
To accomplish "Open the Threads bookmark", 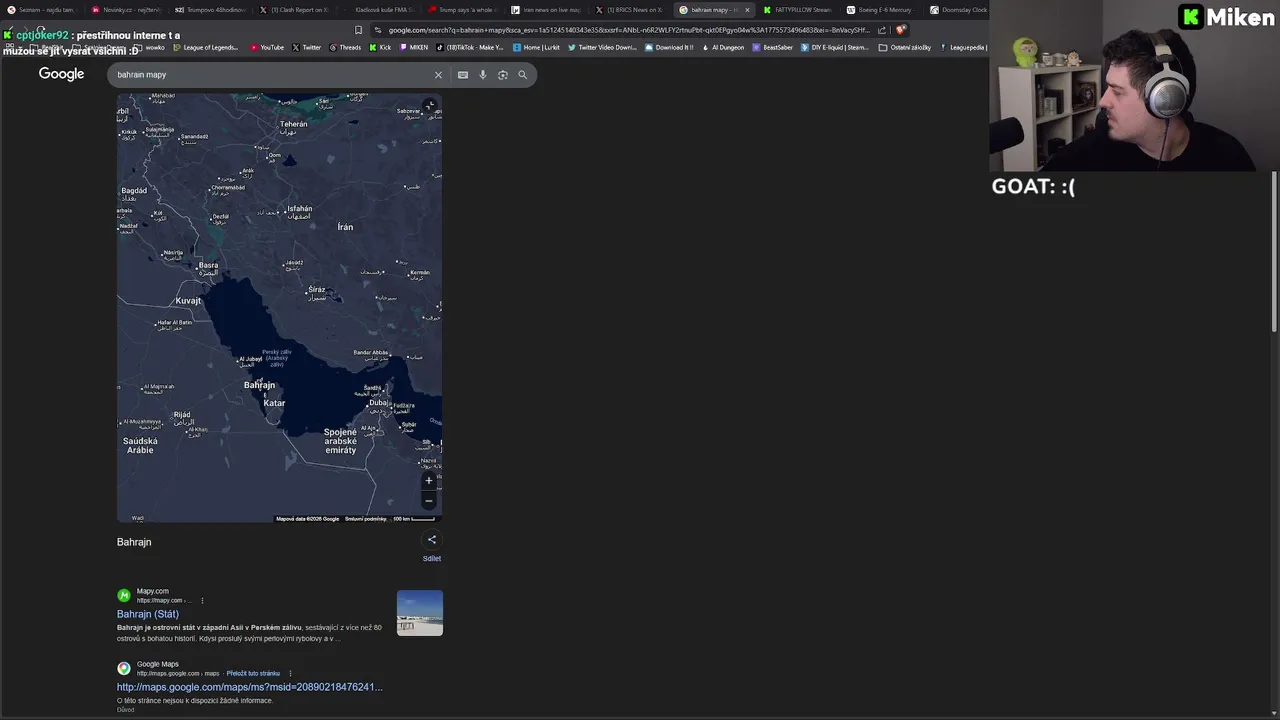I will click(x=345, y=47).
